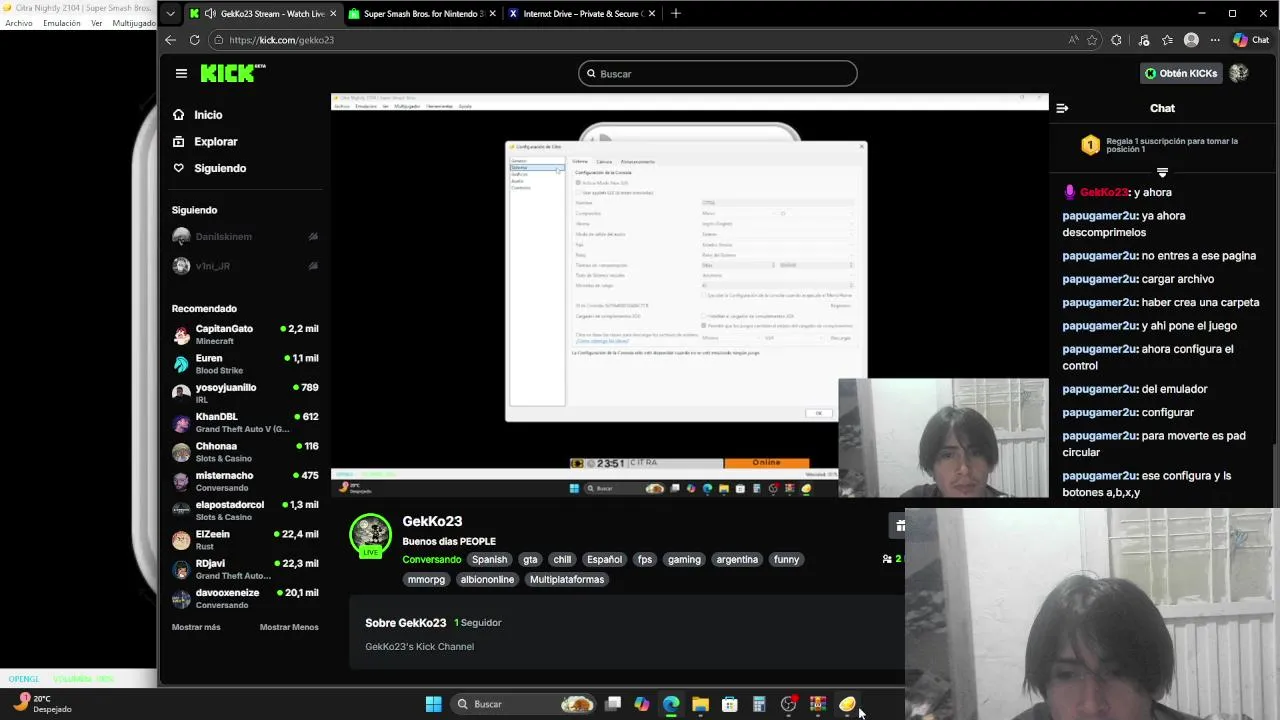The width and height of the screenshot is (1280, 720).
Task: Open the favorites list icon
Action: 1167,40
